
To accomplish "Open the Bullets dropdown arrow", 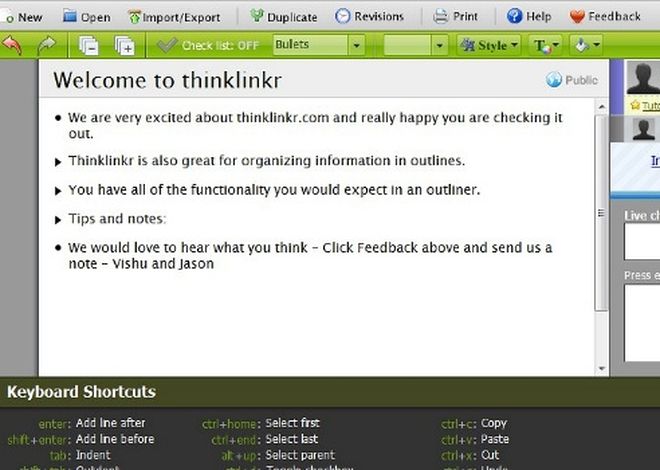I will point(357,45).
